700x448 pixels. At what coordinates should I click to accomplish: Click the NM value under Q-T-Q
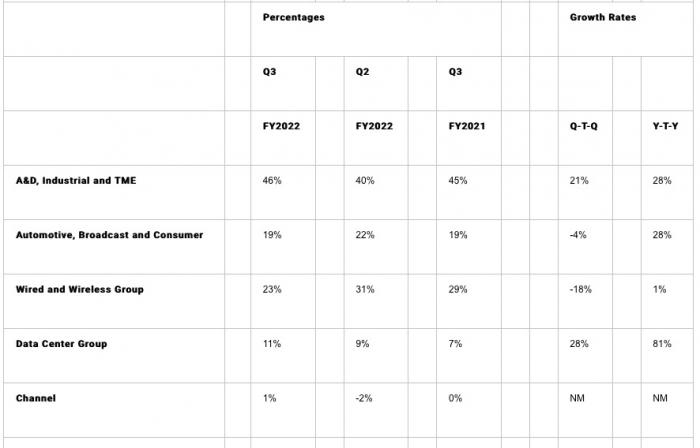point(577,398)
